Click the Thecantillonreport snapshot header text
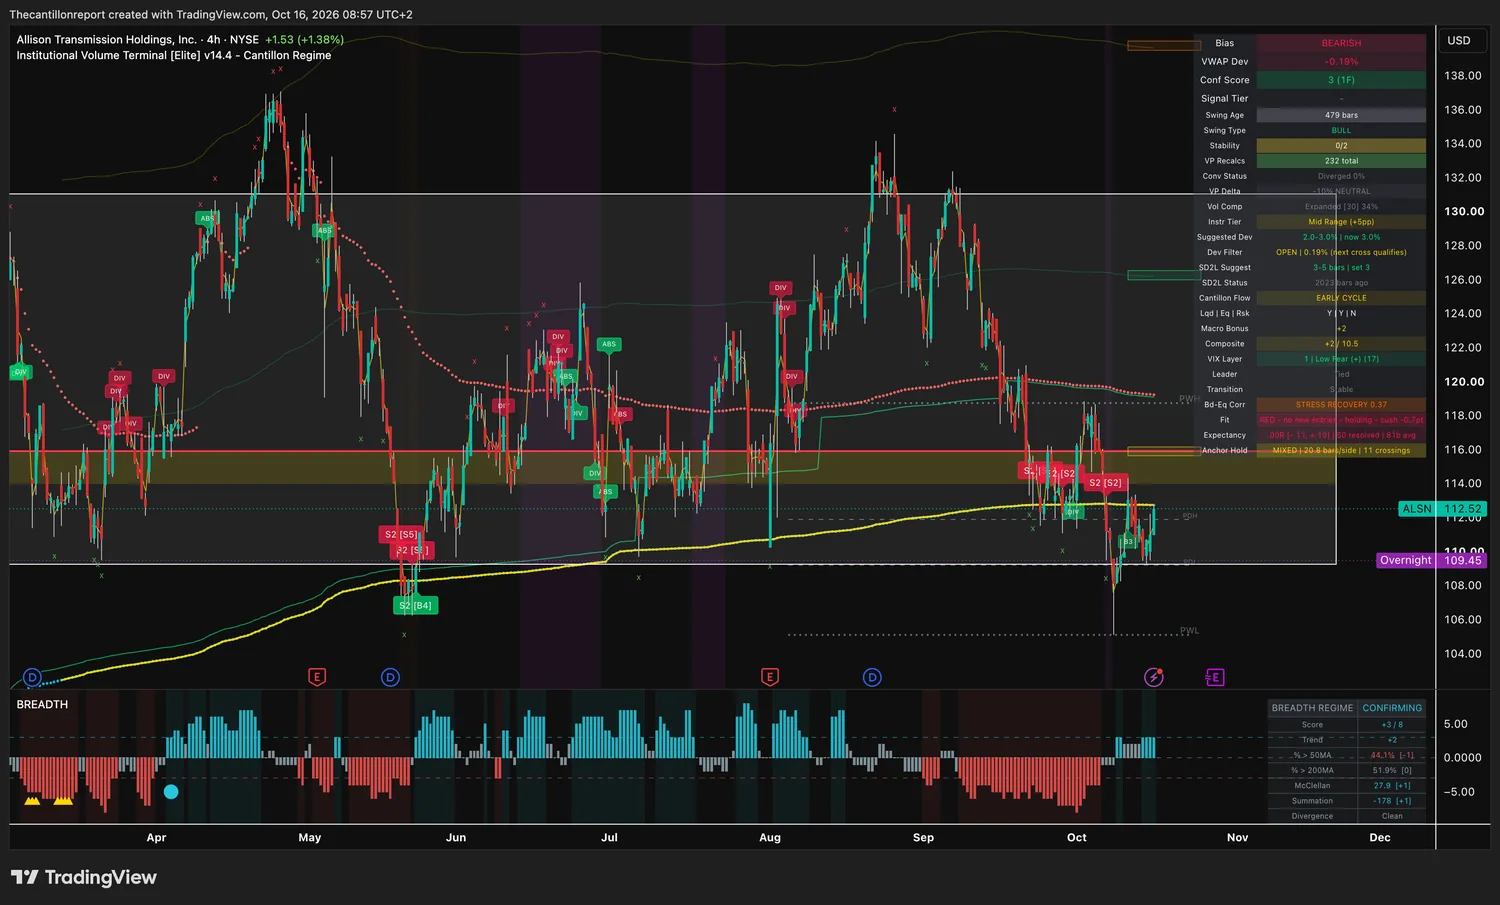The width and height of the screenshot is (1500, 905). tap(210, 14)
